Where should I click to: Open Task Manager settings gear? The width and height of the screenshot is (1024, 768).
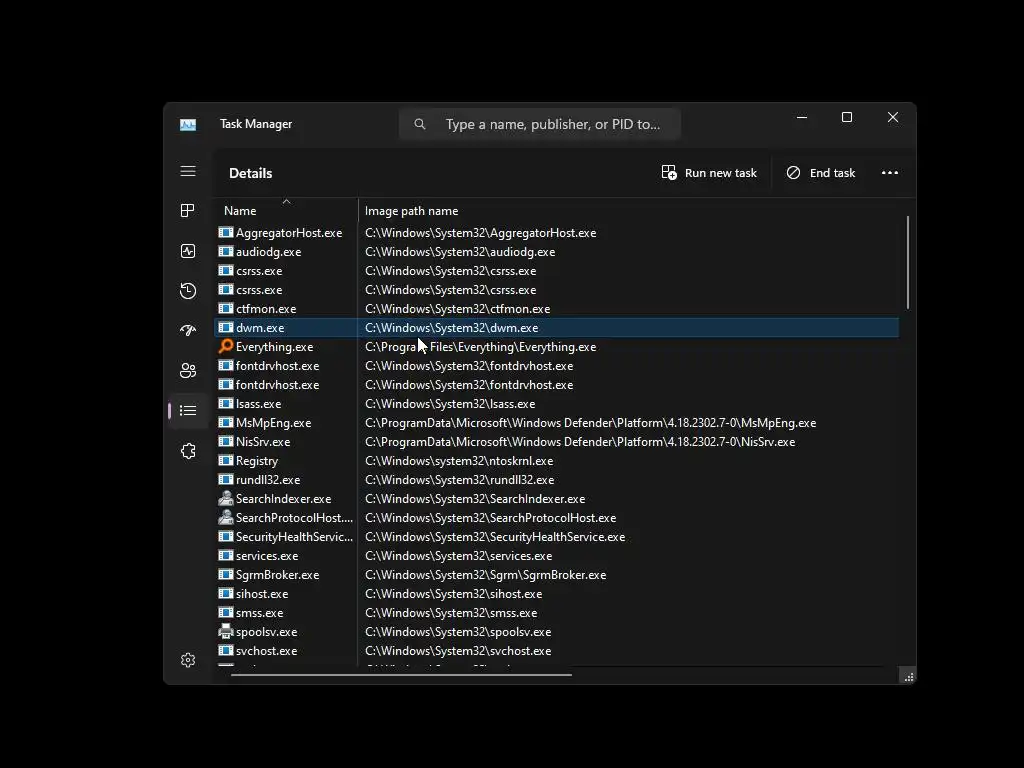[188, 660]
